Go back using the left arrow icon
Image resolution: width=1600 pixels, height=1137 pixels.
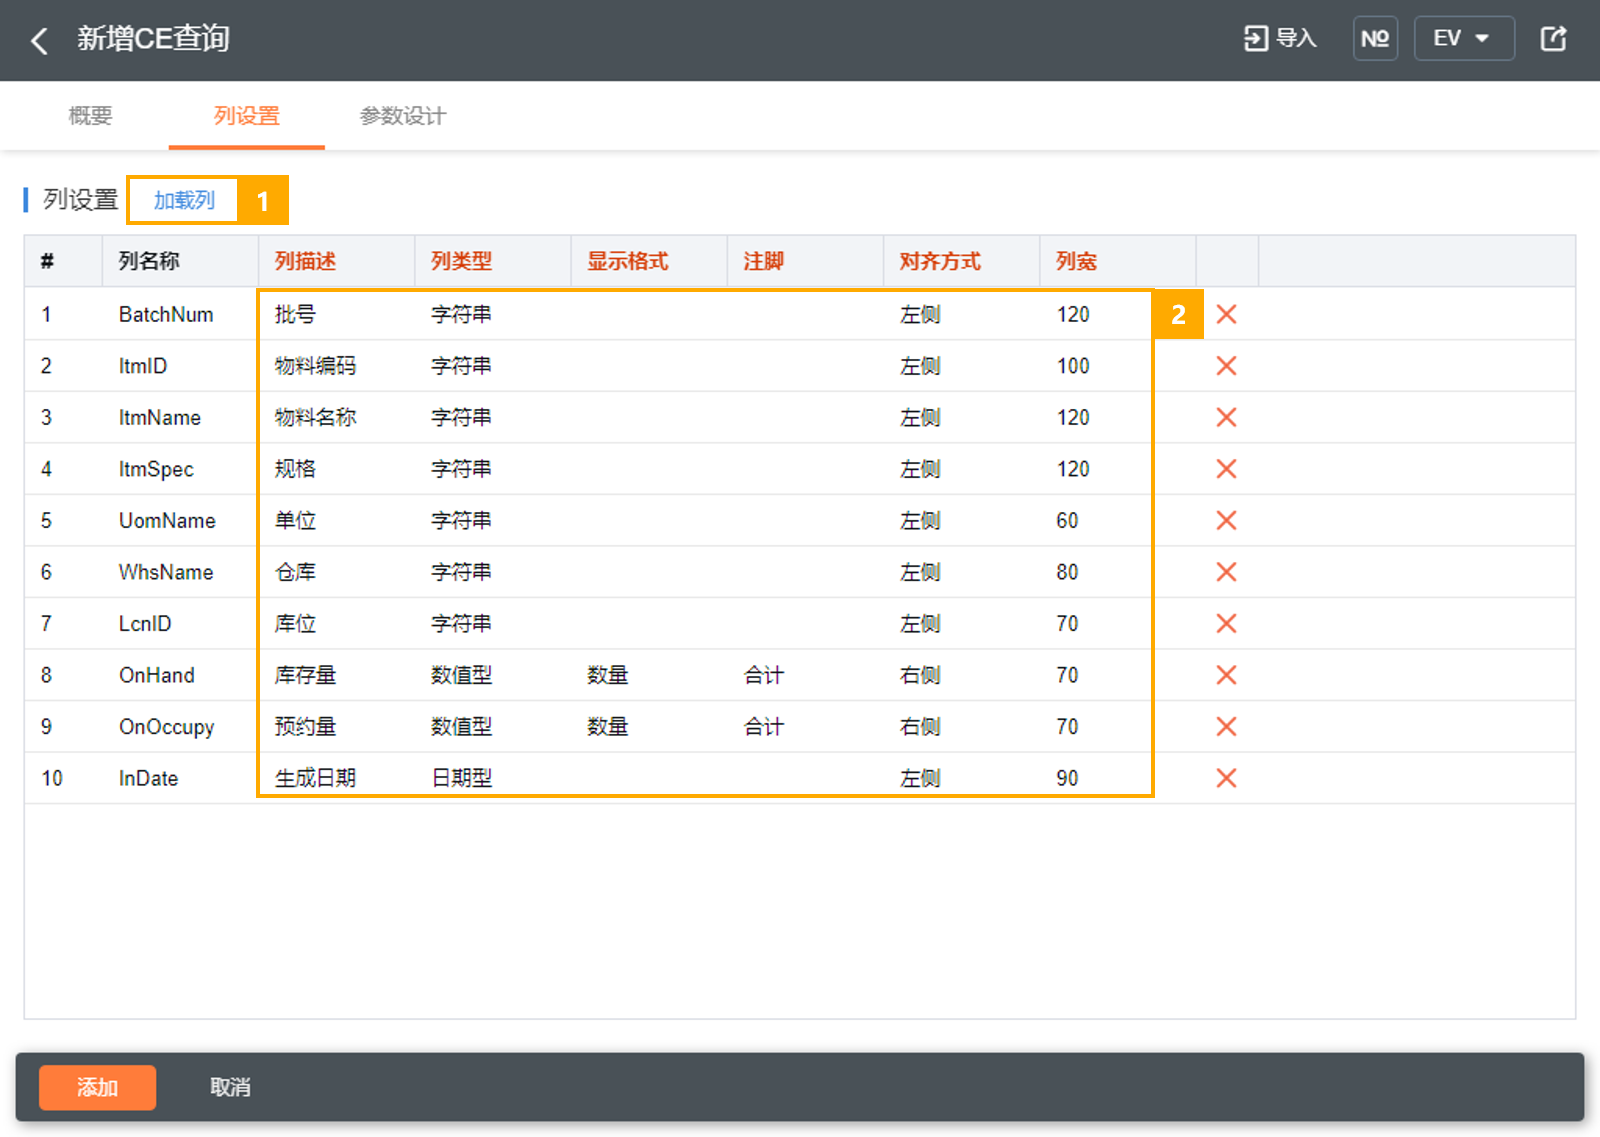(x=40, y=40)
